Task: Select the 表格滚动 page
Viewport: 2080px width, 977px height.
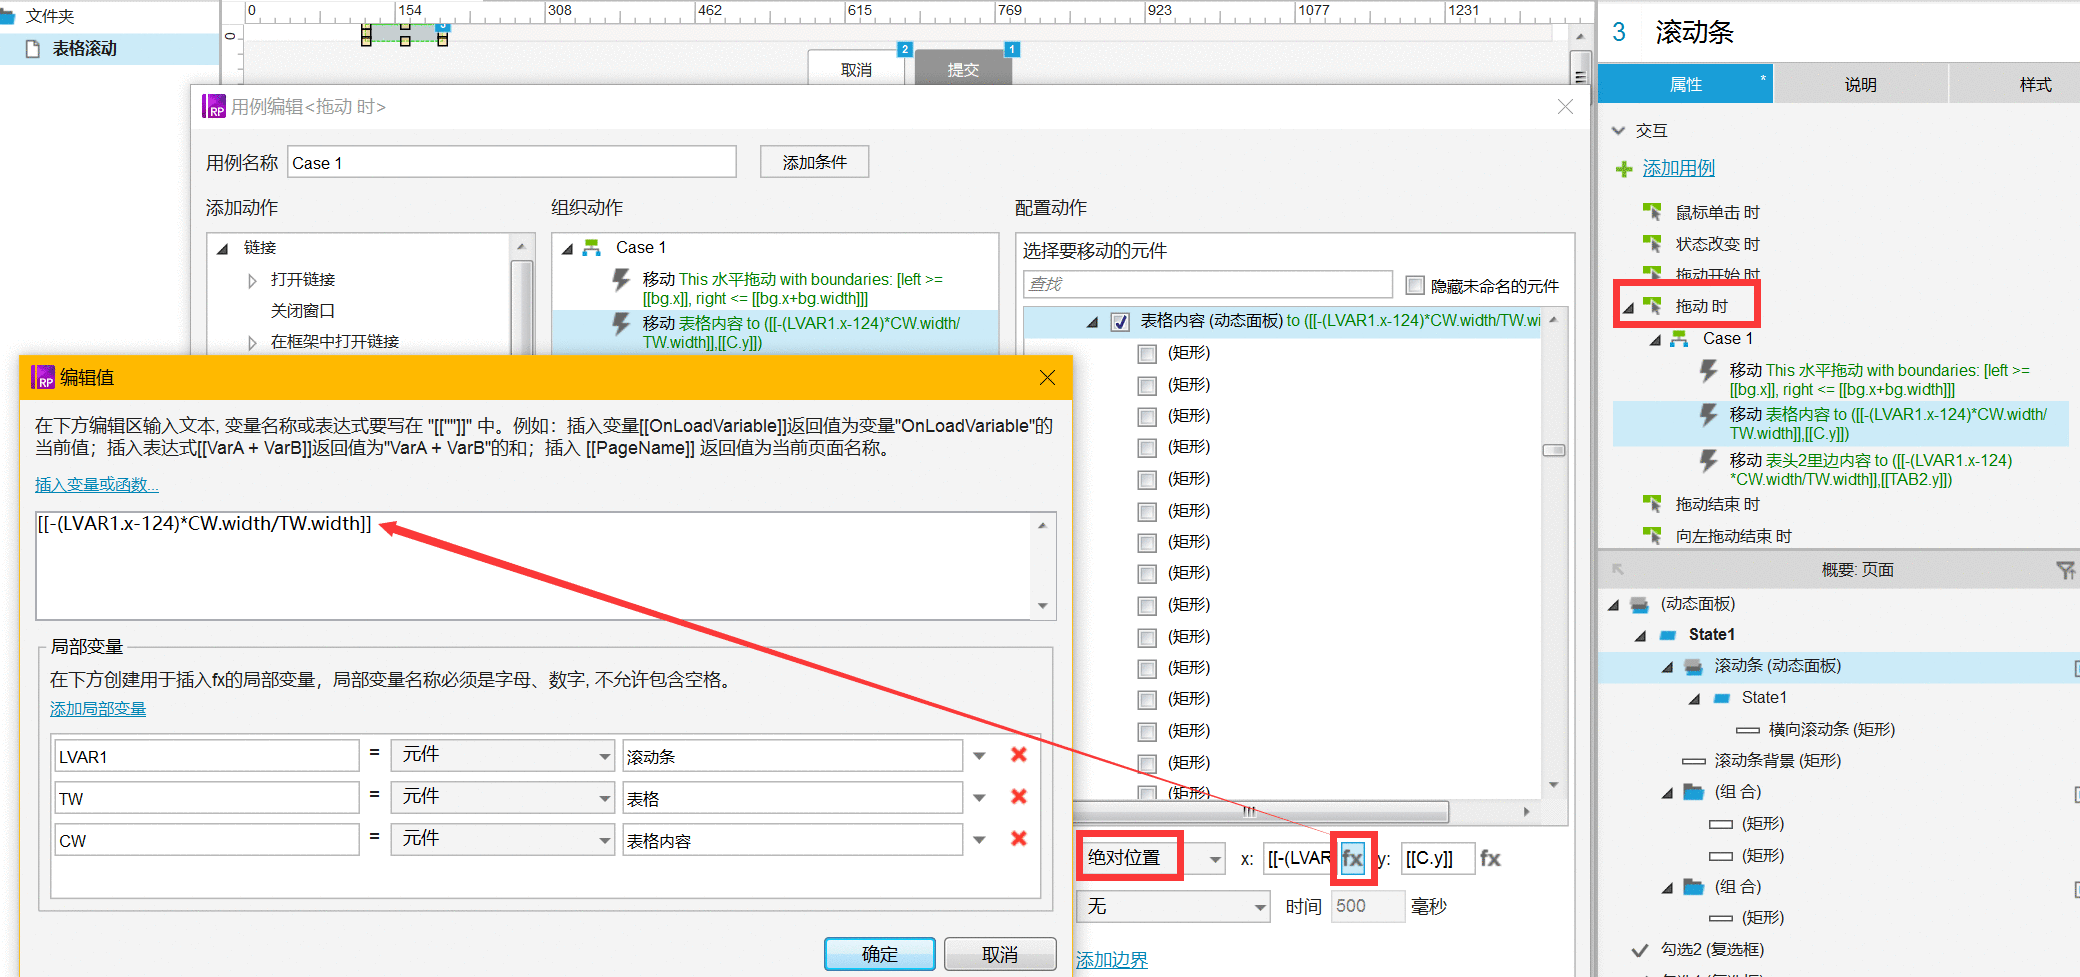Action: (x=109, y=48)
